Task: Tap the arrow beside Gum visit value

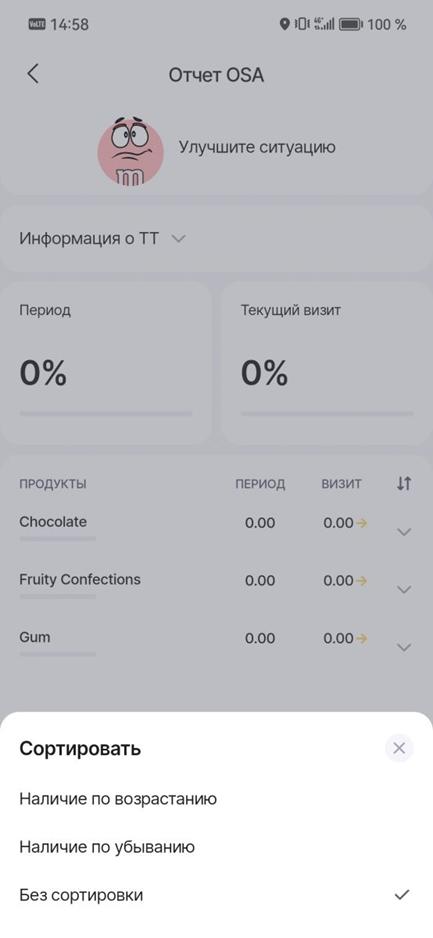Action: click(x=361, y=639)
